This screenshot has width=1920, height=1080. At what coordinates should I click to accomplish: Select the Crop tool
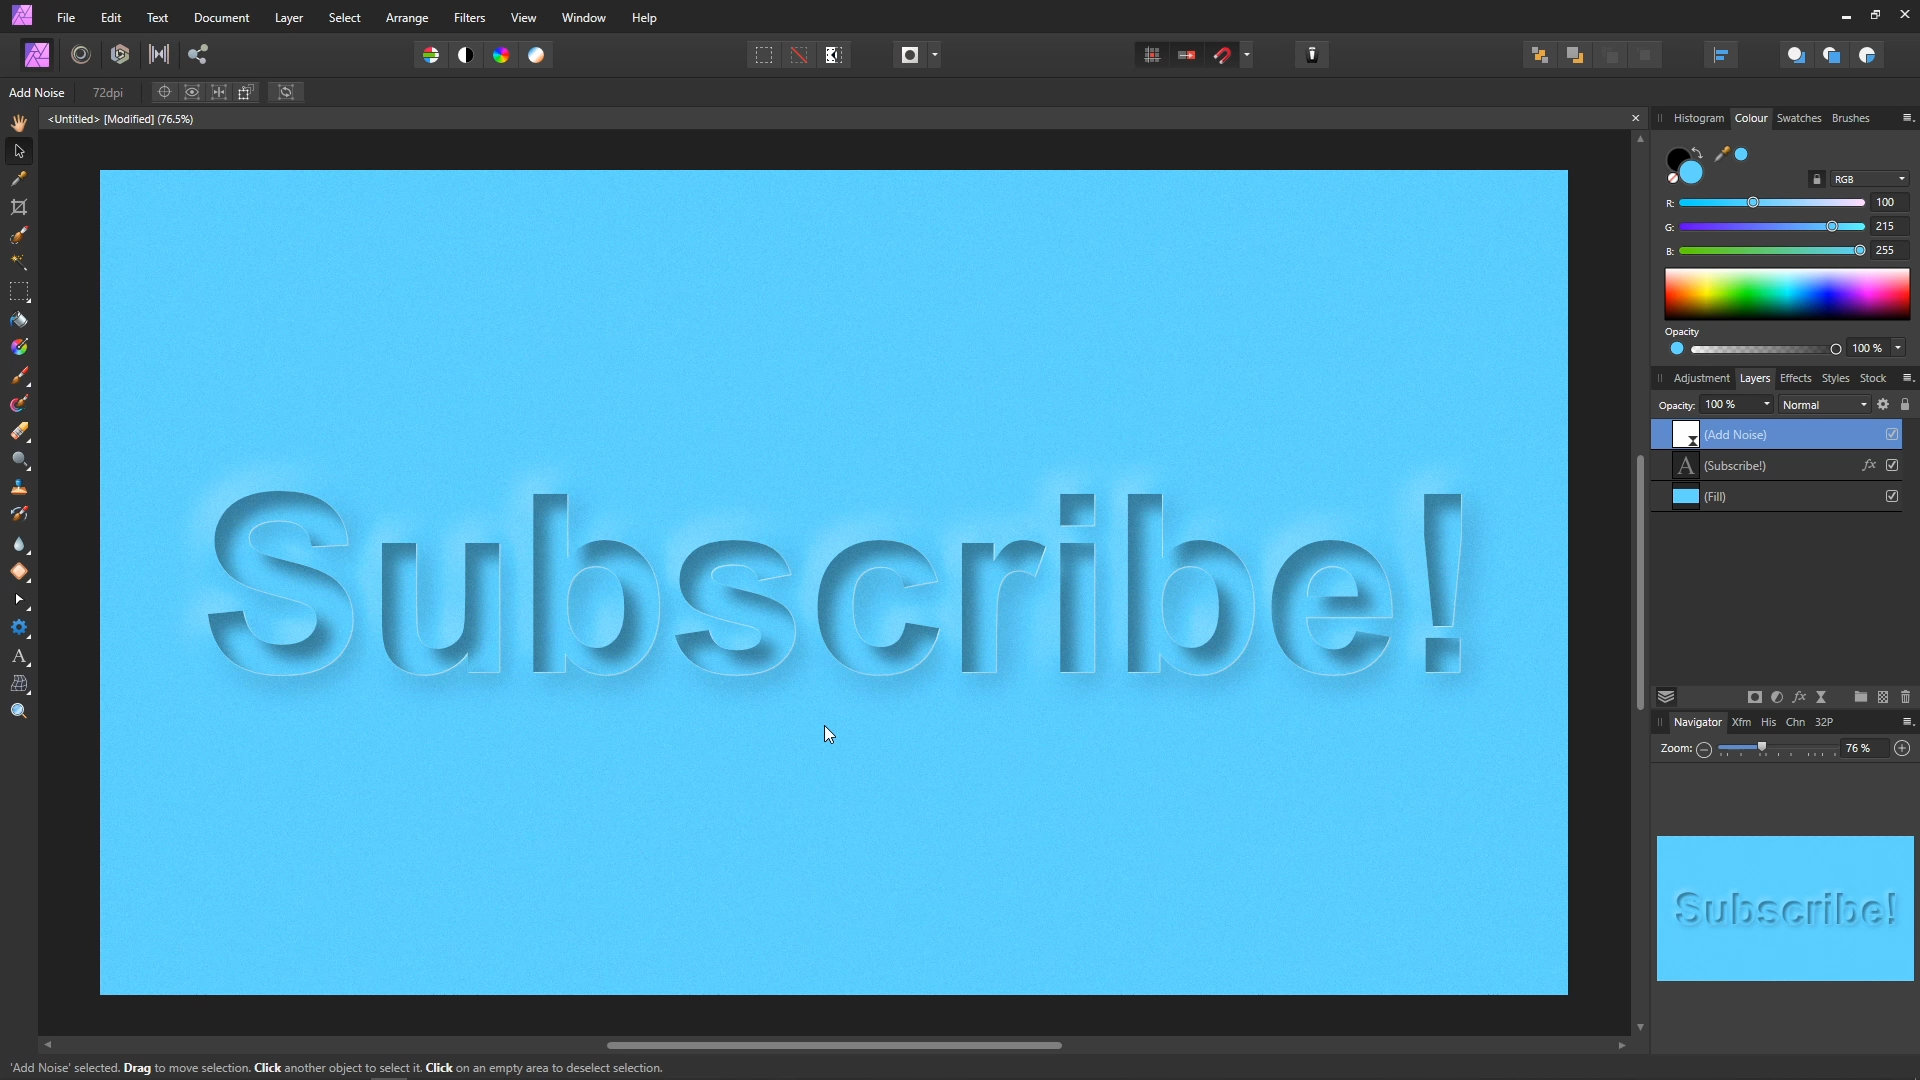[19, 207]
